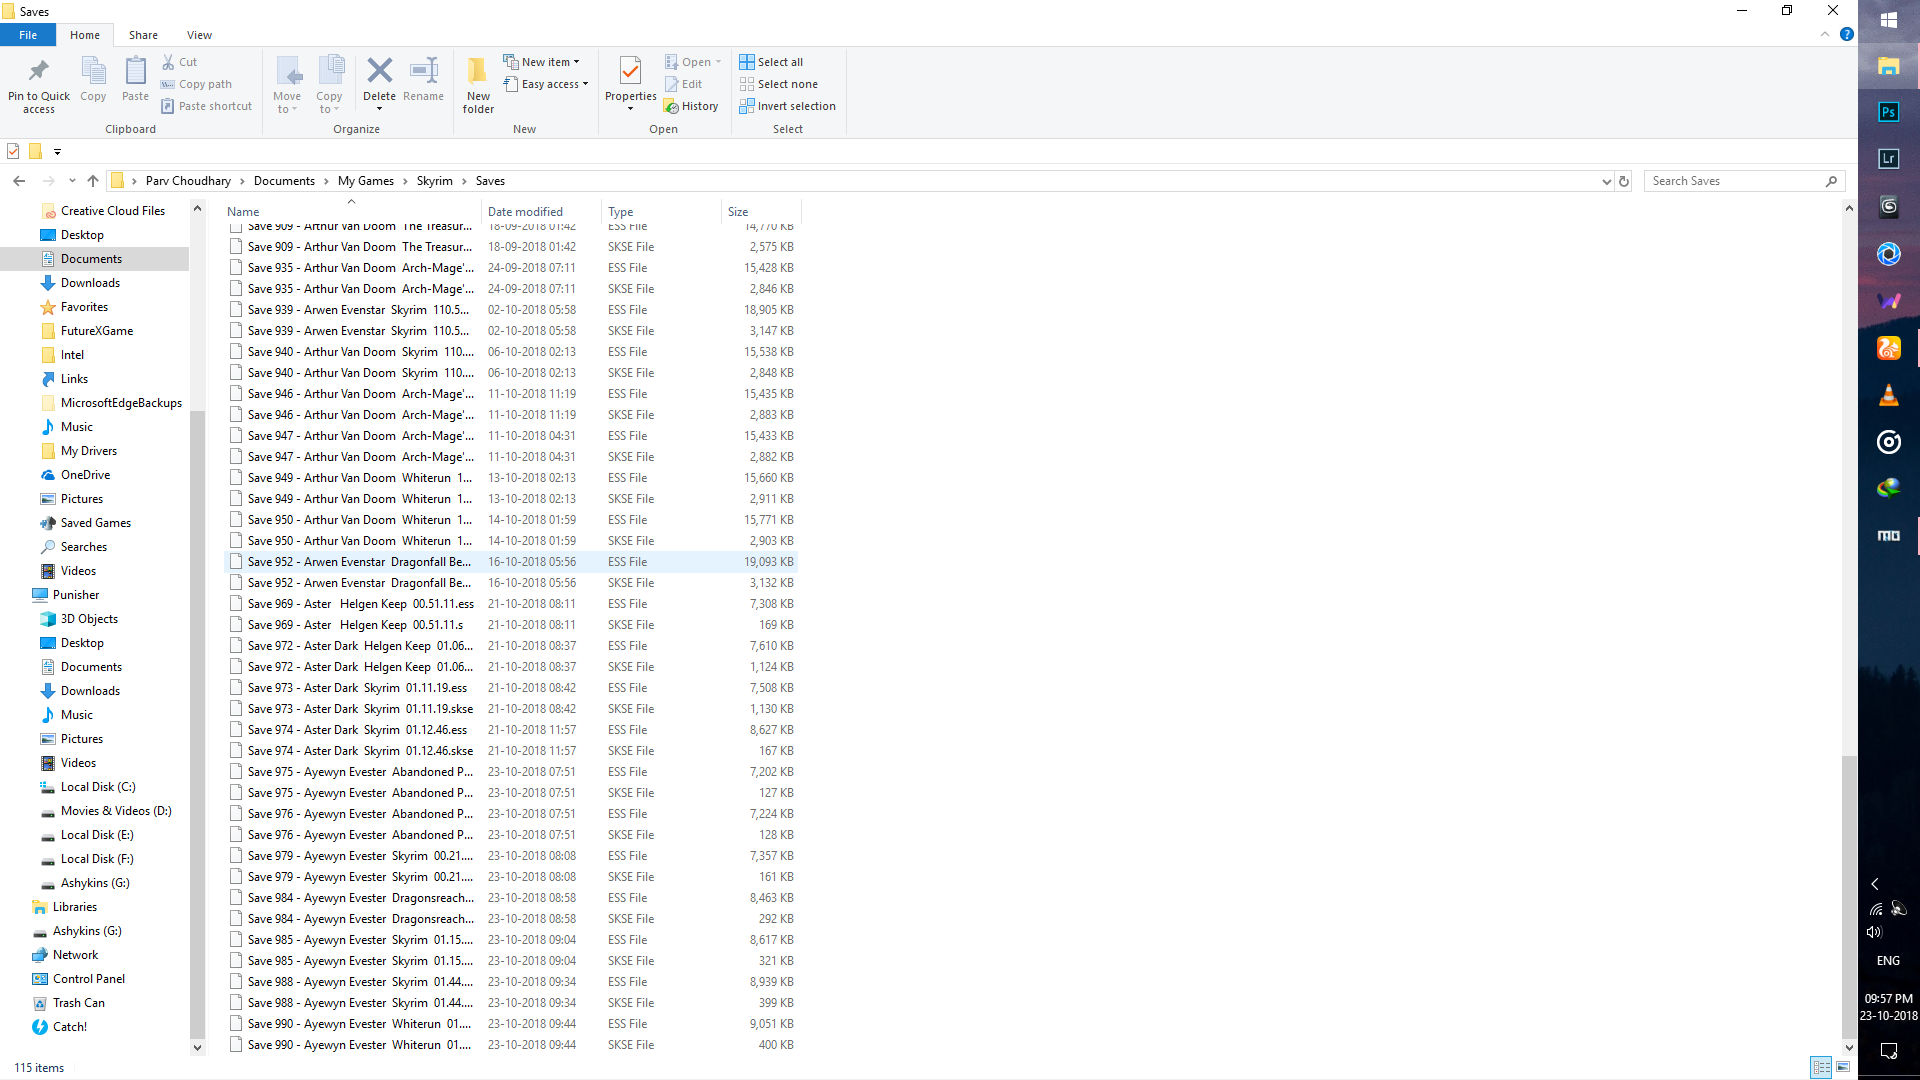Open Lightroom from the taskbar
This screenshot has height=1080, width=1920.
click(x=1888, y=158)
